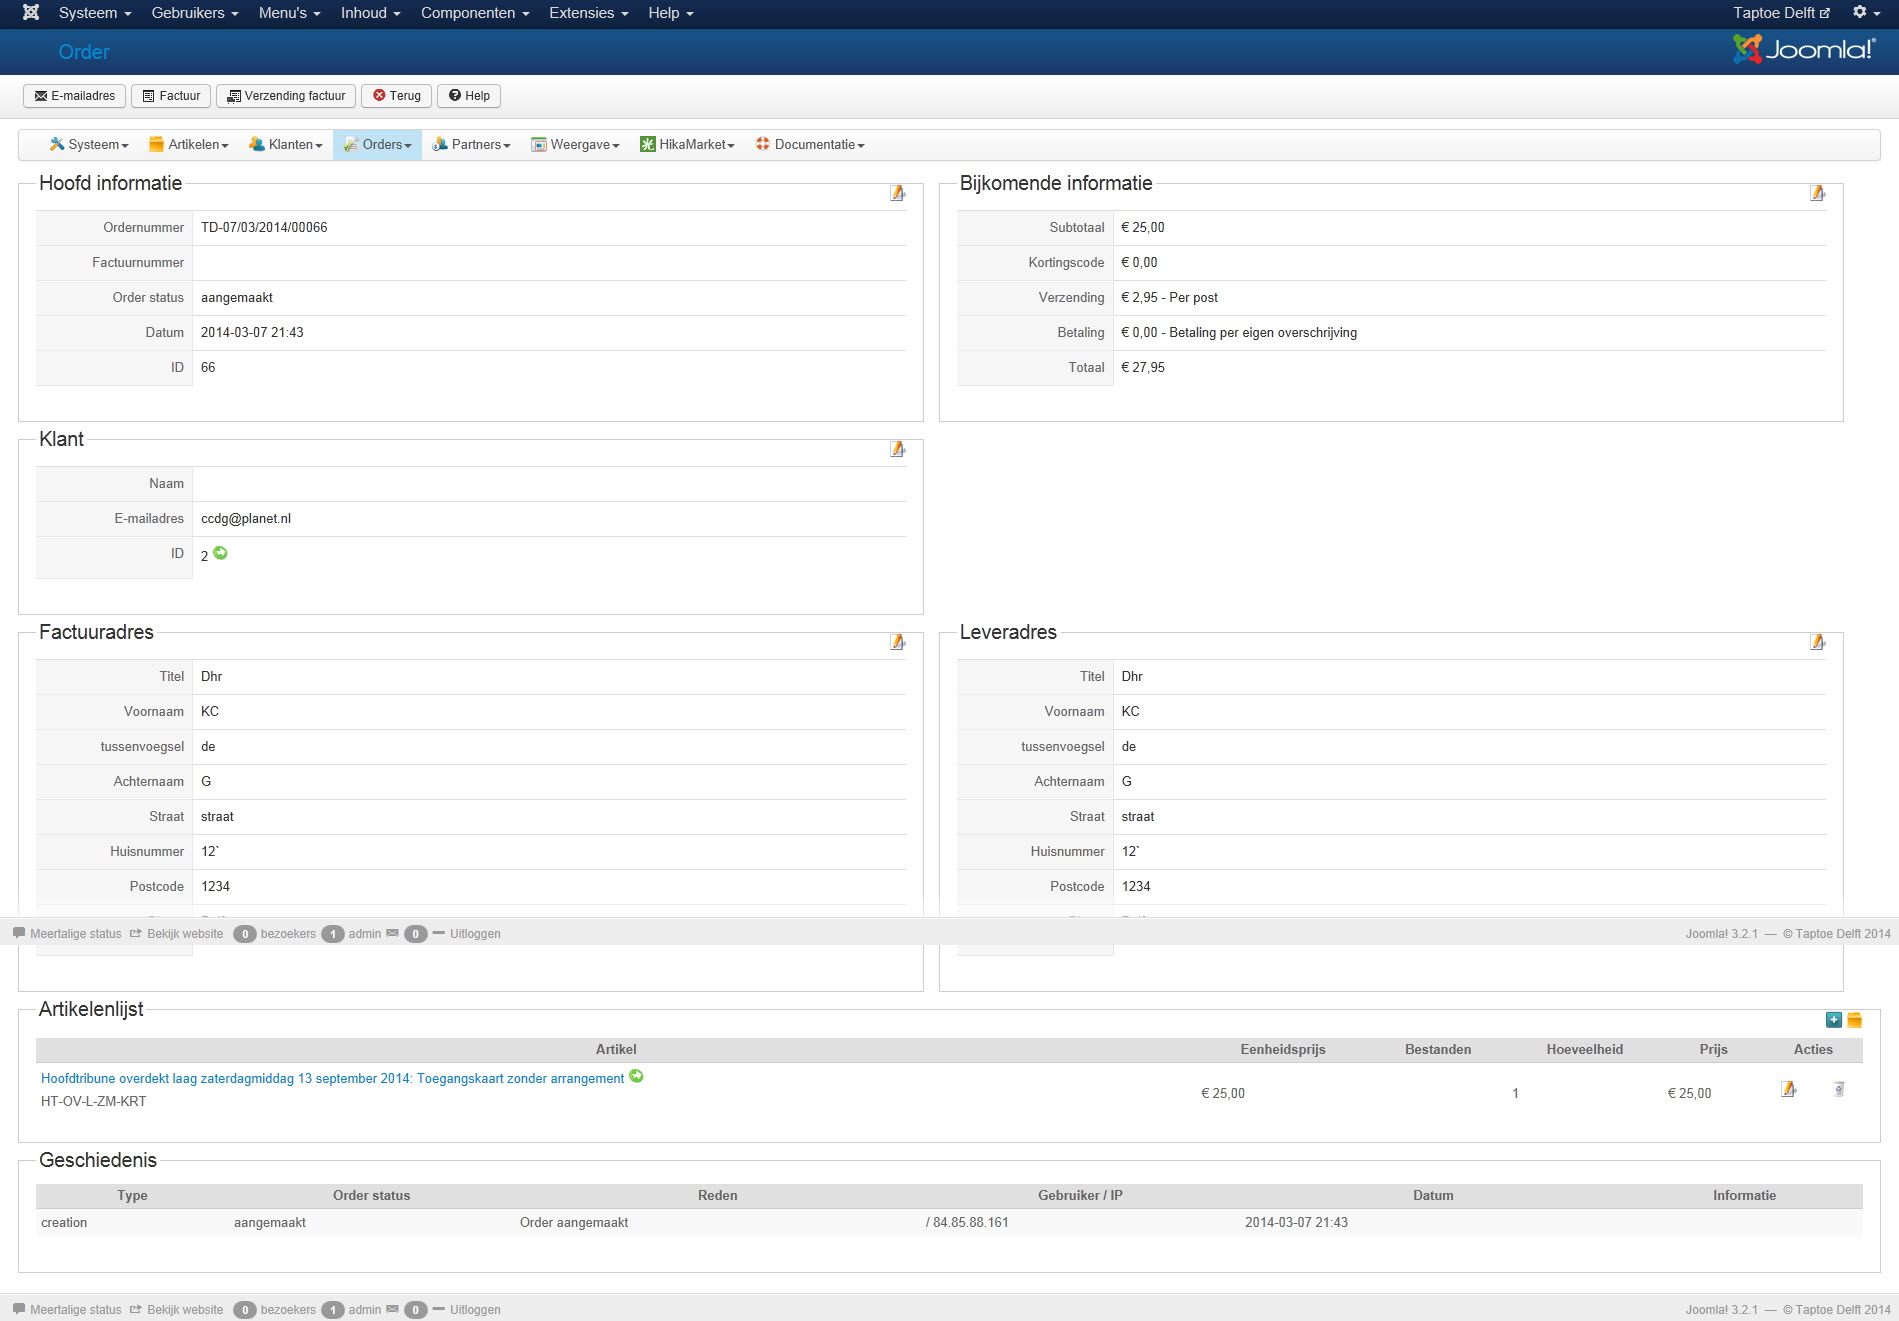Expand the Weergave menu
The width and height of the screenshot is (1899, 1321).
575,145
